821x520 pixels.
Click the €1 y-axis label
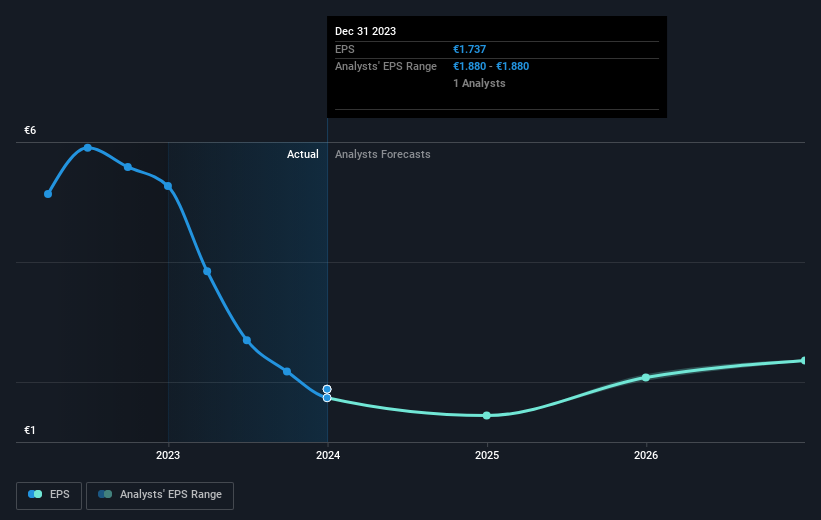point(30,430)
